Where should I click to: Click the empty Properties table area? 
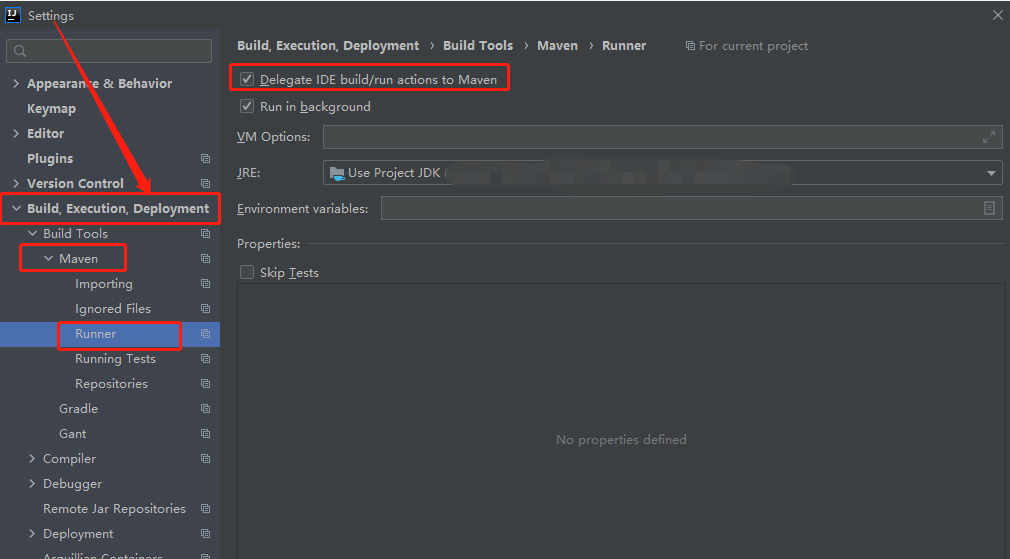coord(621,421)
